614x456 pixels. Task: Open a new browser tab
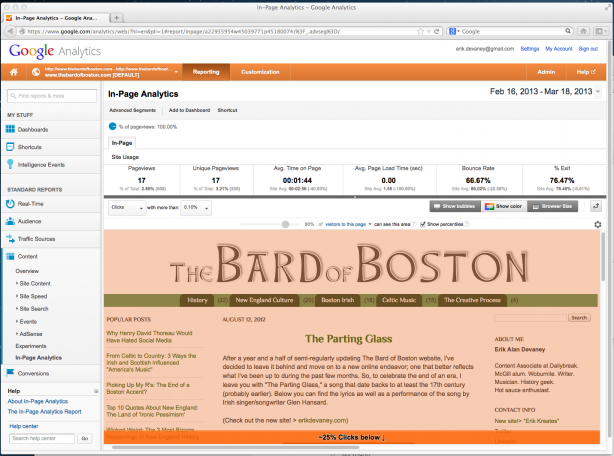[x=117, y=18]
